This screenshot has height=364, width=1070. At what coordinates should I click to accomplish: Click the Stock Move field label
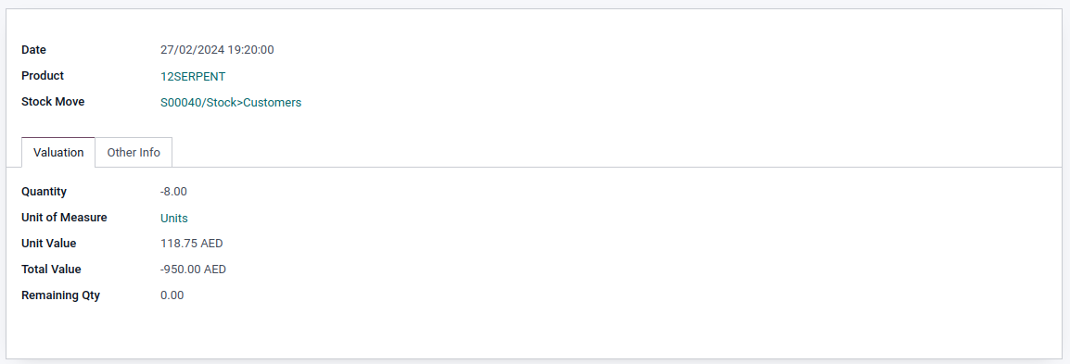click(53, 102)
